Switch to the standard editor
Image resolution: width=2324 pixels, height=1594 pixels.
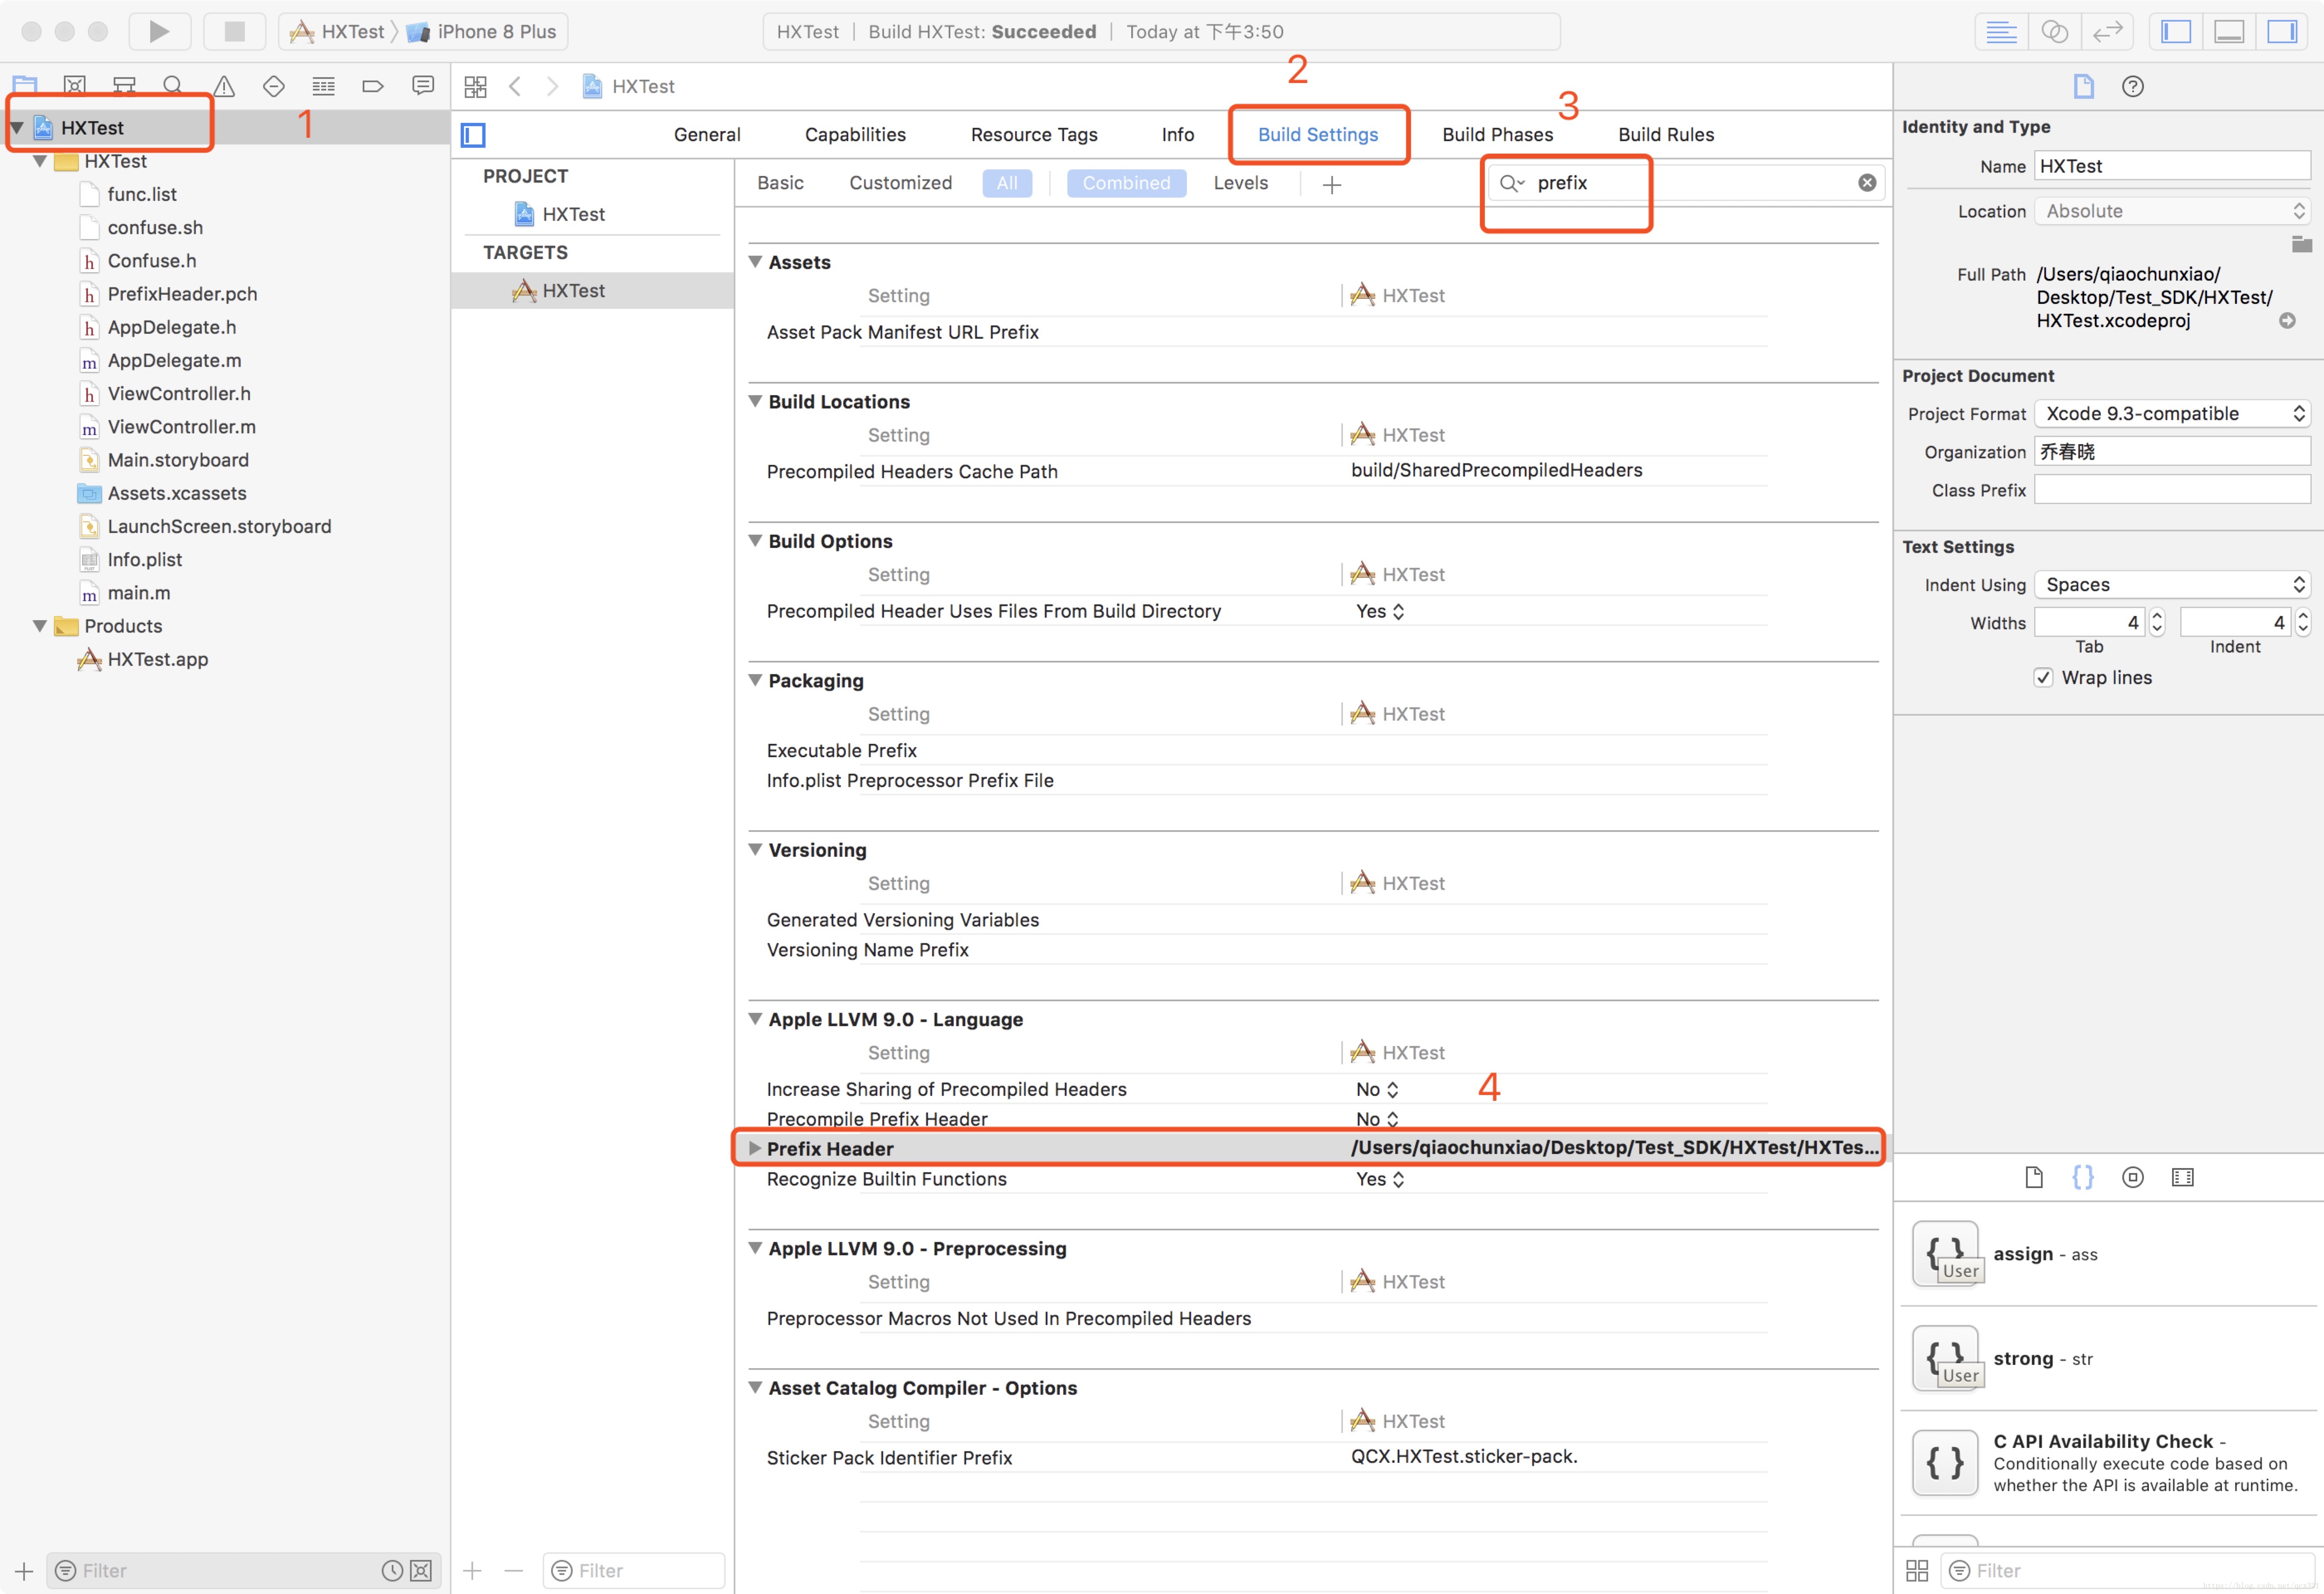(2001, 32)
